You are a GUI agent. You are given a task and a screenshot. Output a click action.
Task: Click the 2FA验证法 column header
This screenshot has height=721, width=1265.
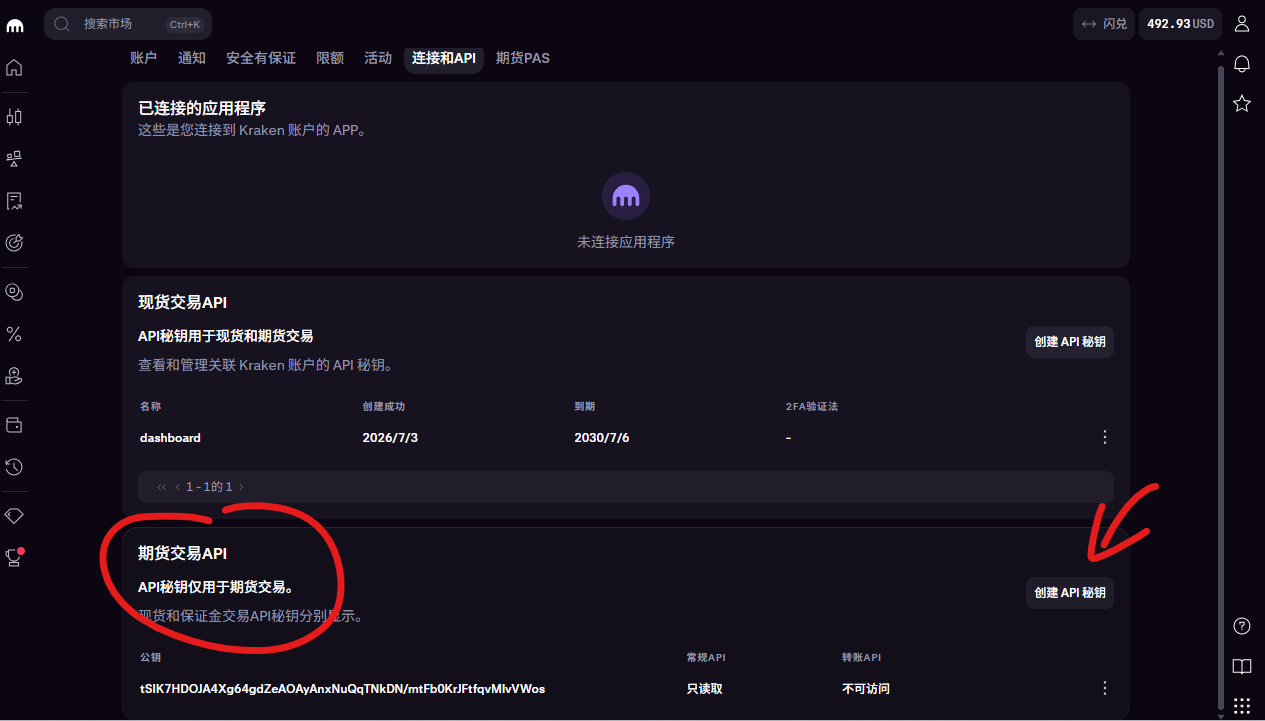click(x=811, y=407)
